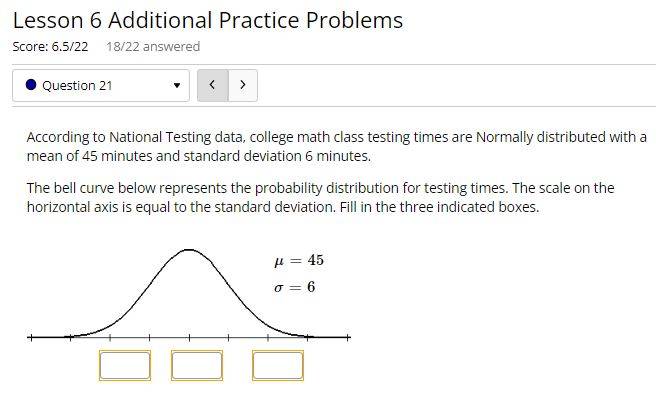Click the rightmost tick on the horizontal axis
Image resolution: width=656 pixels, height=395 pixels.
(x=347, y=337)
